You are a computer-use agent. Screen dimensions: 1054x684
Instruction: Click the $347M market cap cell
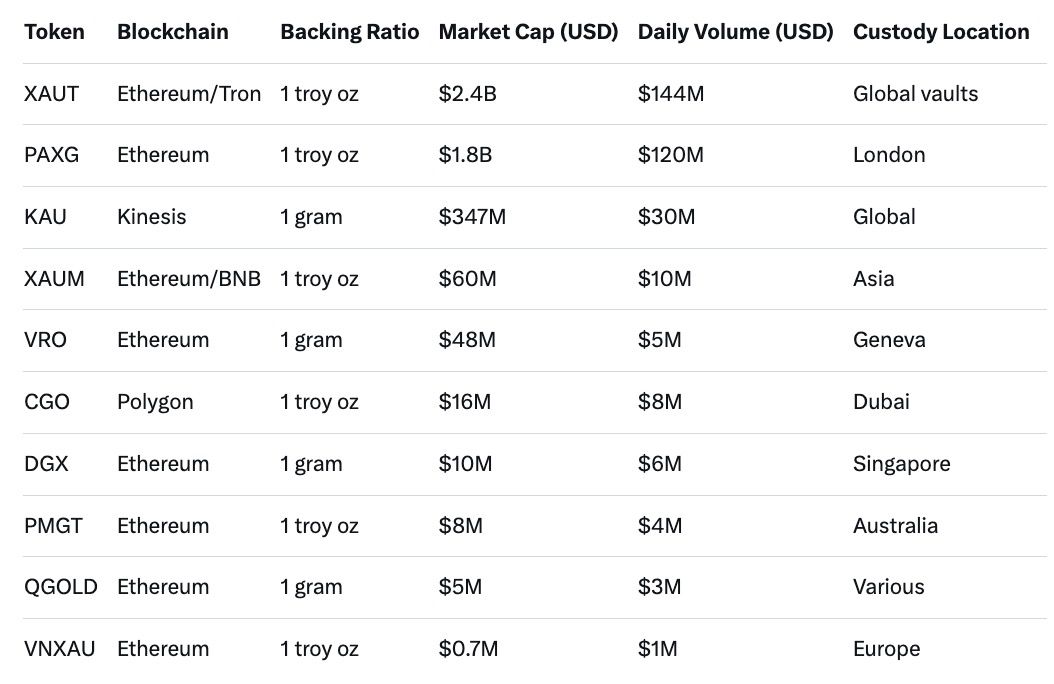pyautogui.click(x=472, y=217)
